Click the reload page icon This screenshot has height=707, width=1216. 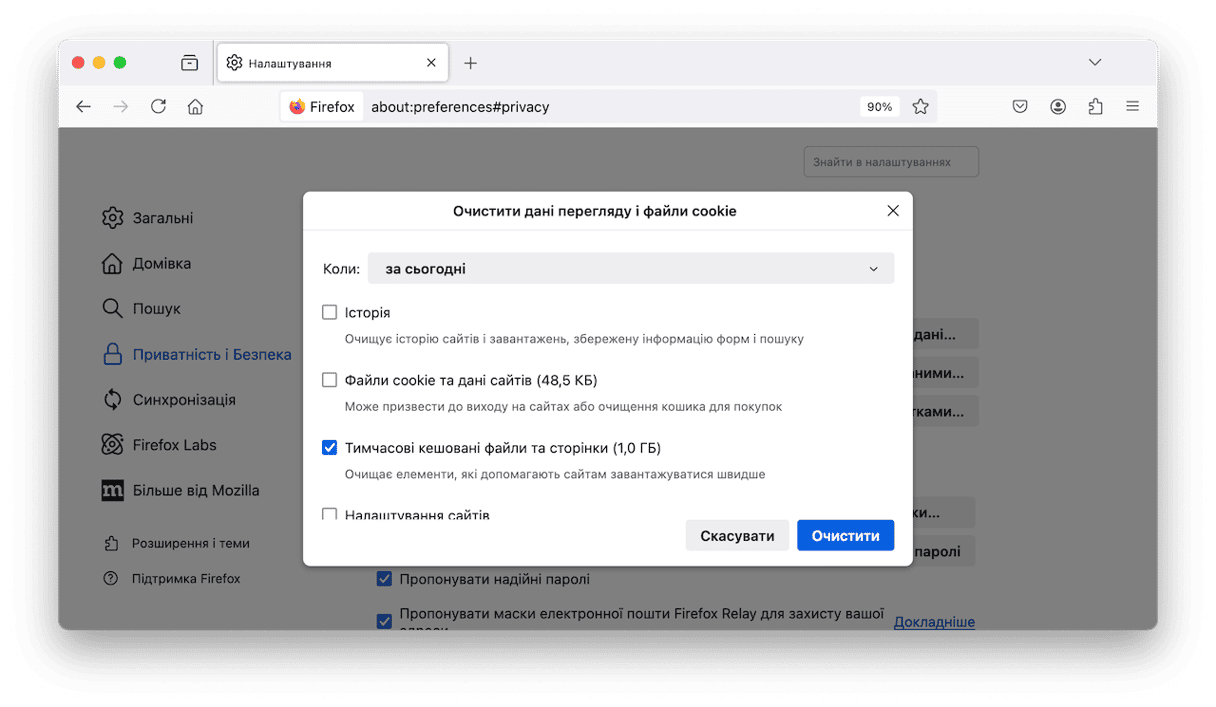158,106
